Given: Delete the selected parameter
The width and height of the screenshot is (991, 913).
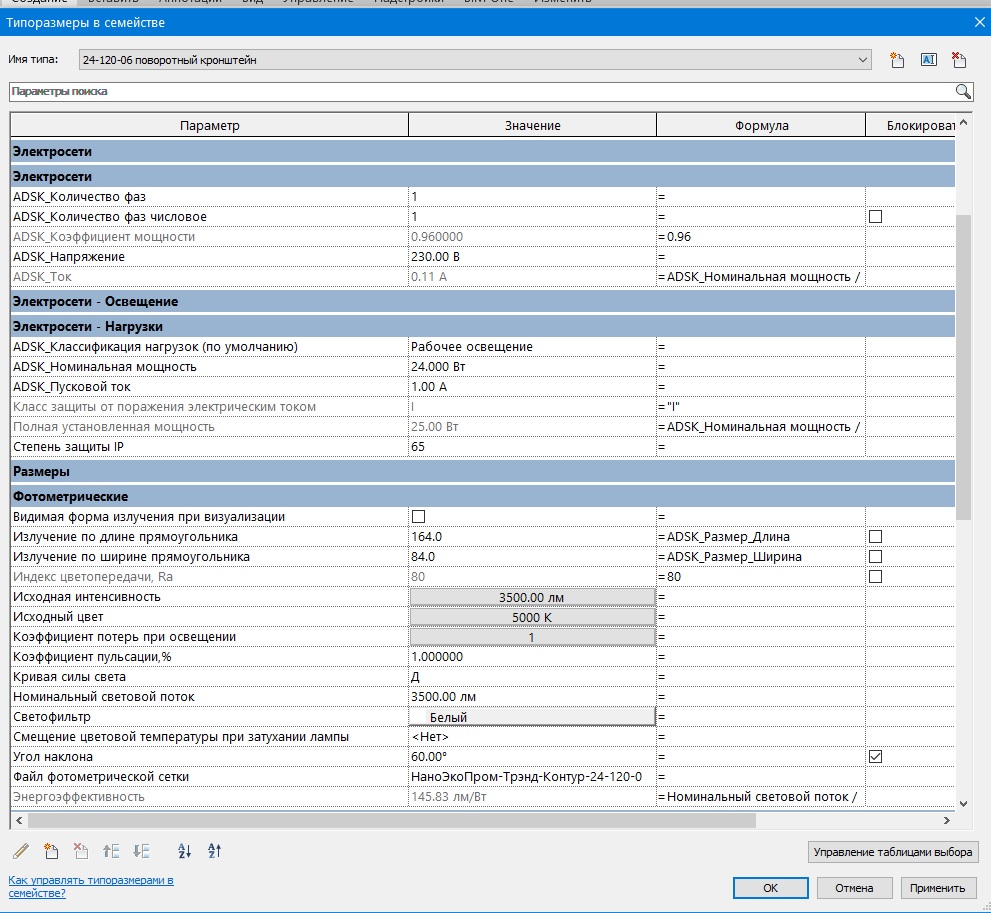Looking at the screenshot, I should (81, 851).
